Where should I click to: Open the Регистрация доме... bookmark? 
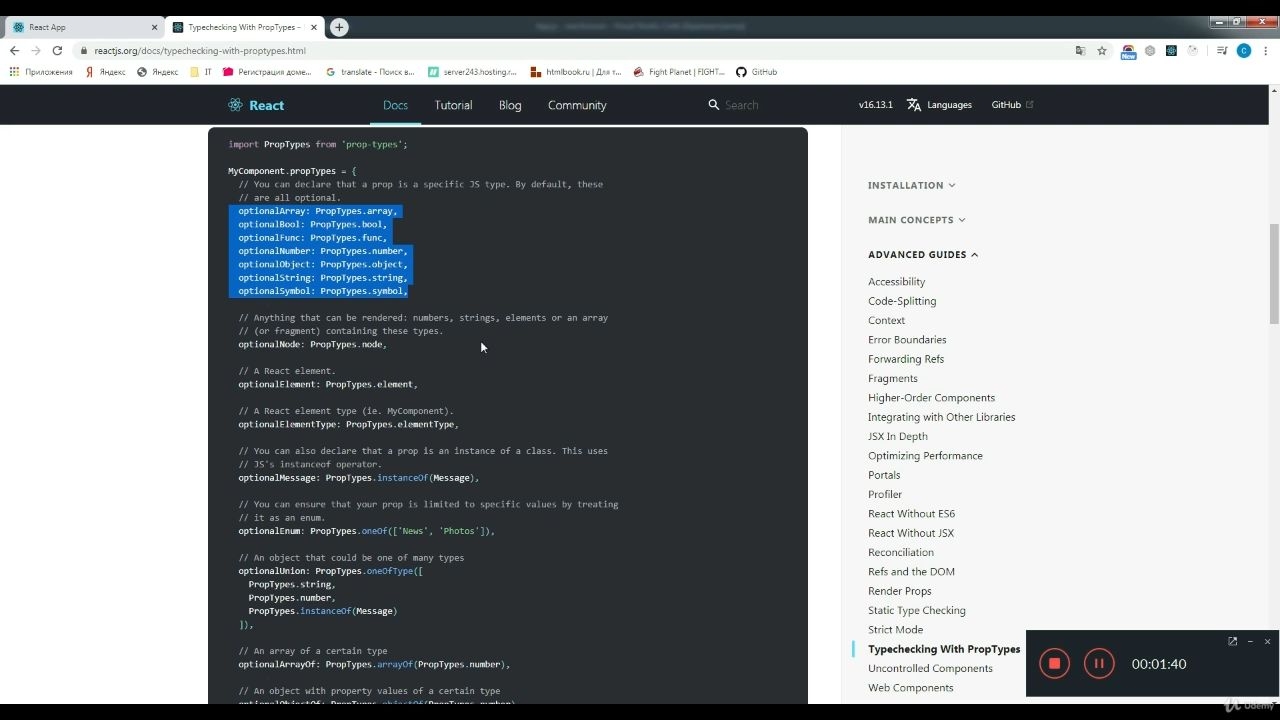(267, 72)
